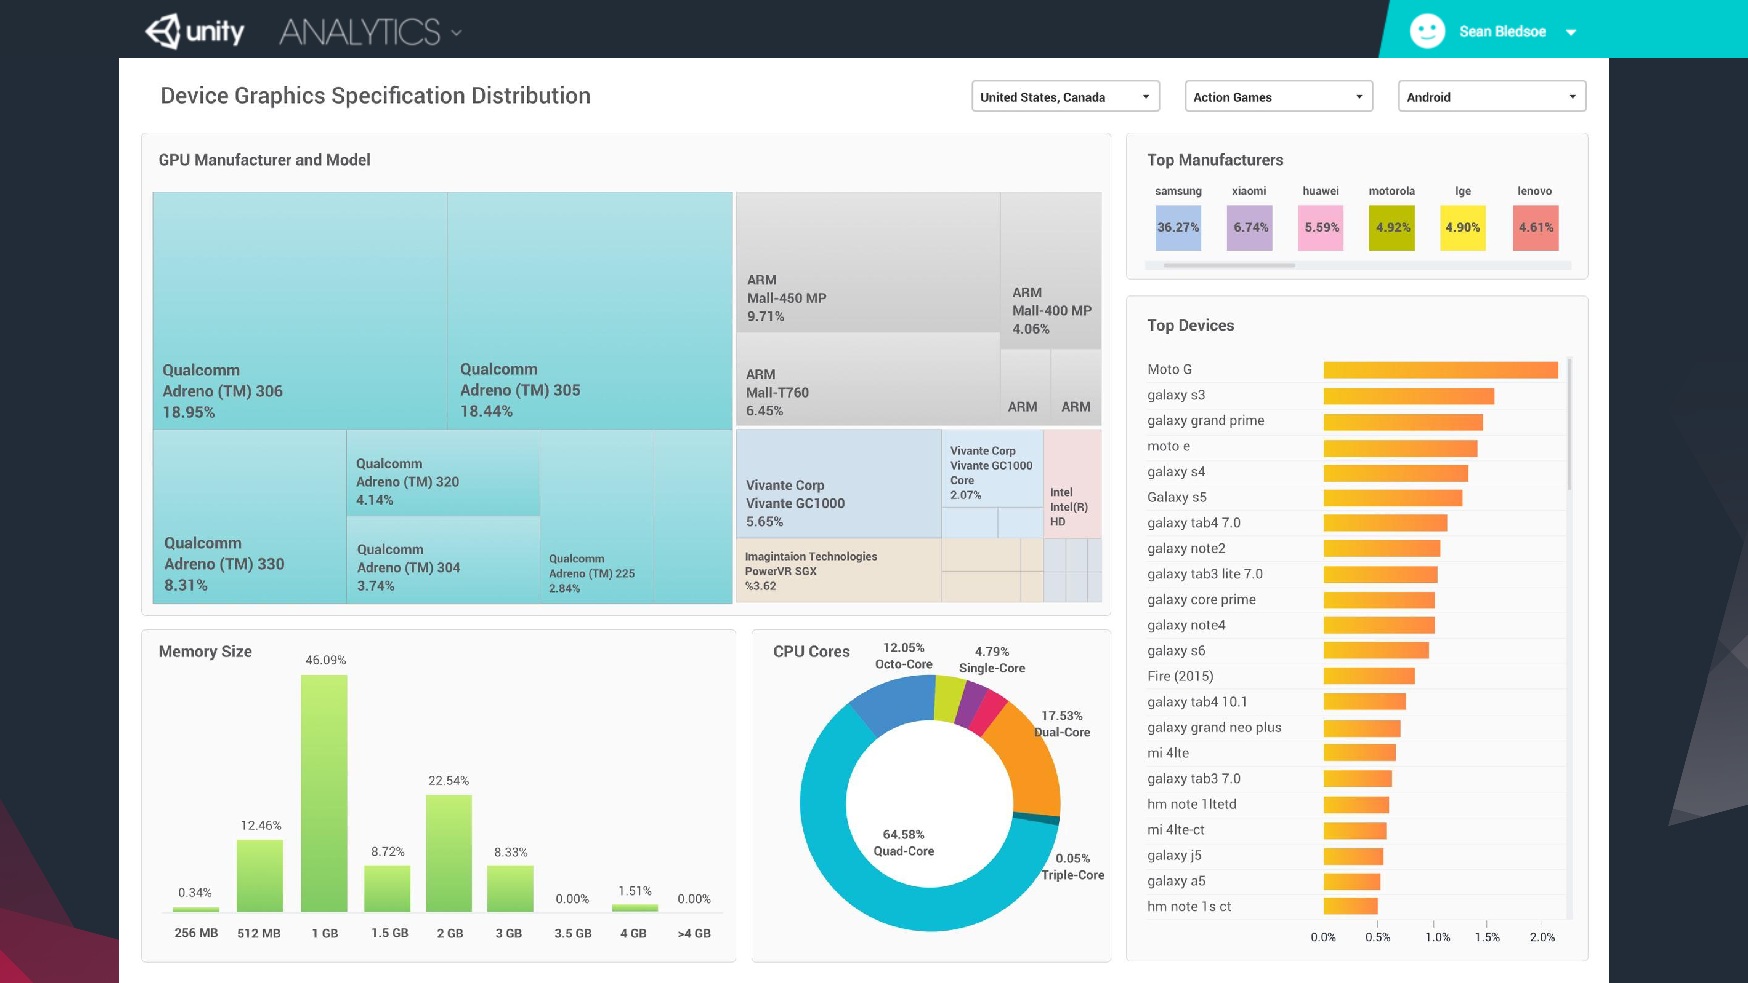1748x983 pixels.
Task: Click the Adreno (TM) 320 treemap tile
Action: click(443, 473)
